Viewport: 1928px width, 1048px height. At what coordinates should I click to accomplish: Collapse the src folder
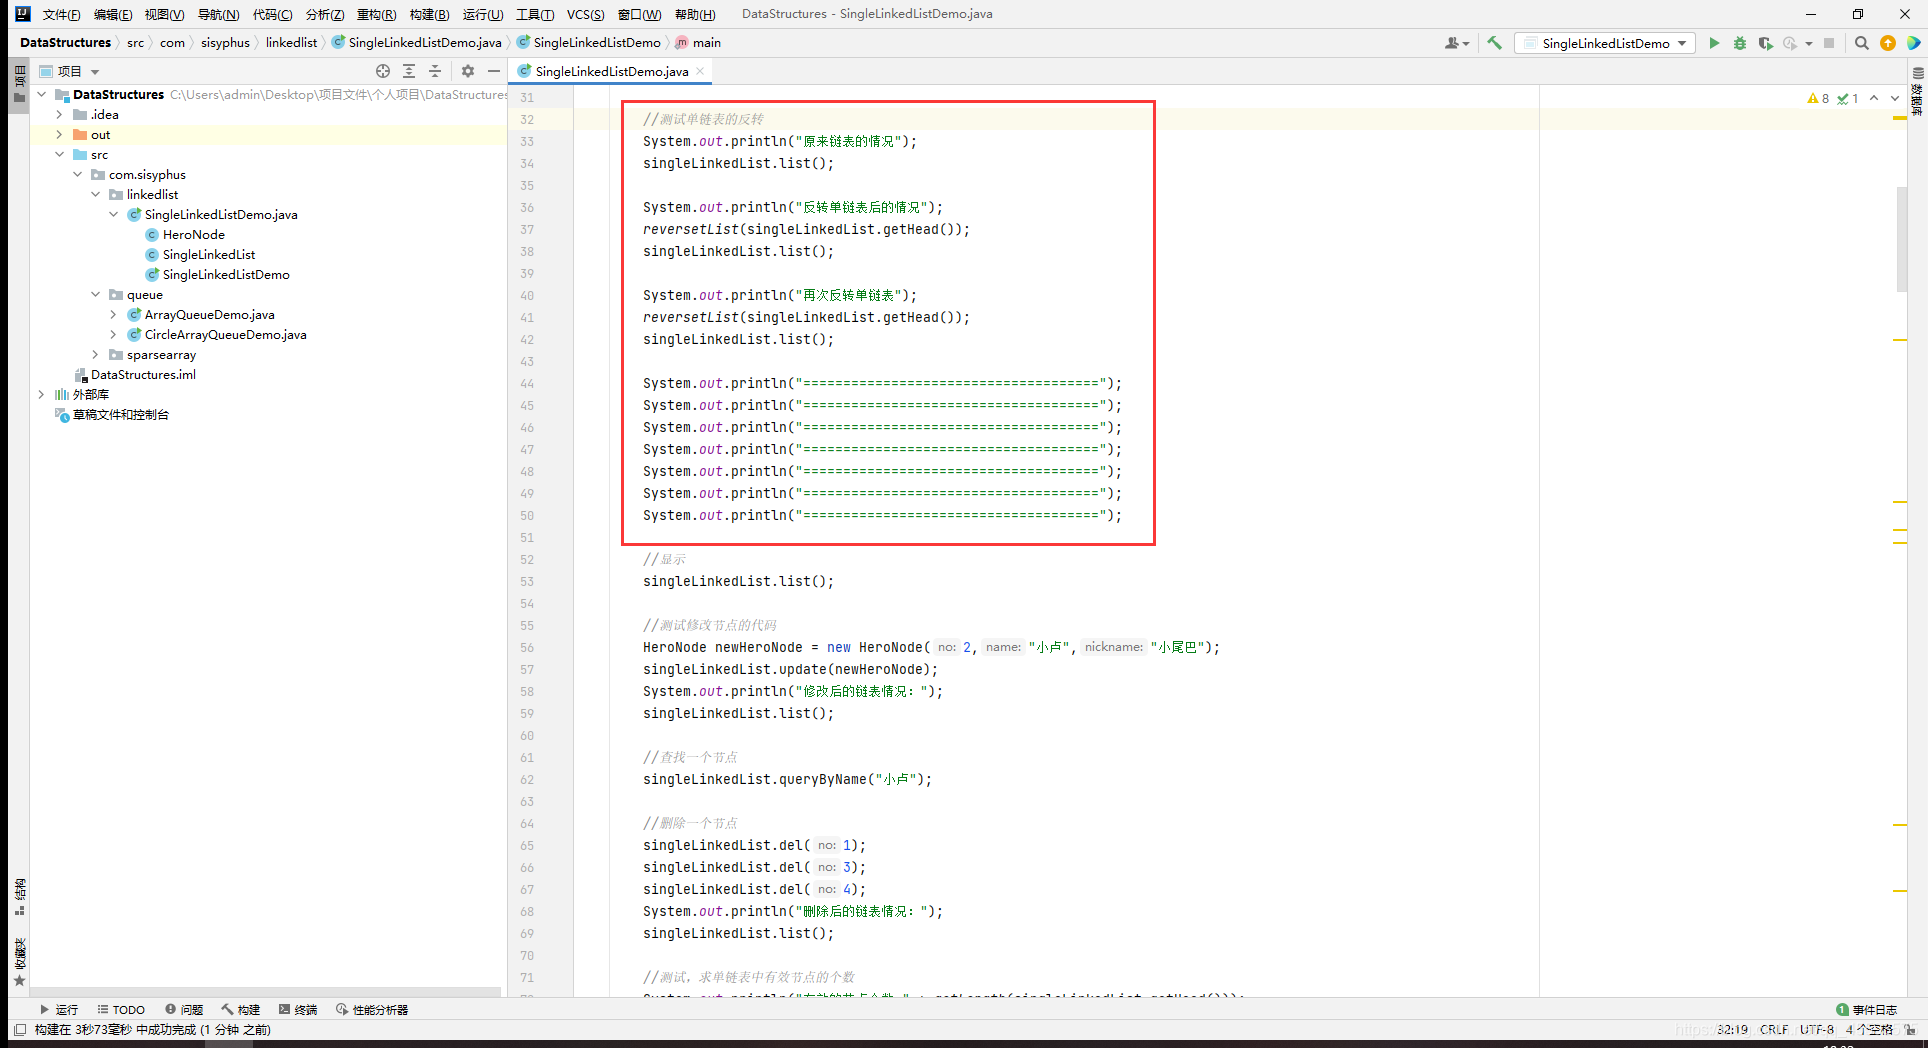(59, 155)
